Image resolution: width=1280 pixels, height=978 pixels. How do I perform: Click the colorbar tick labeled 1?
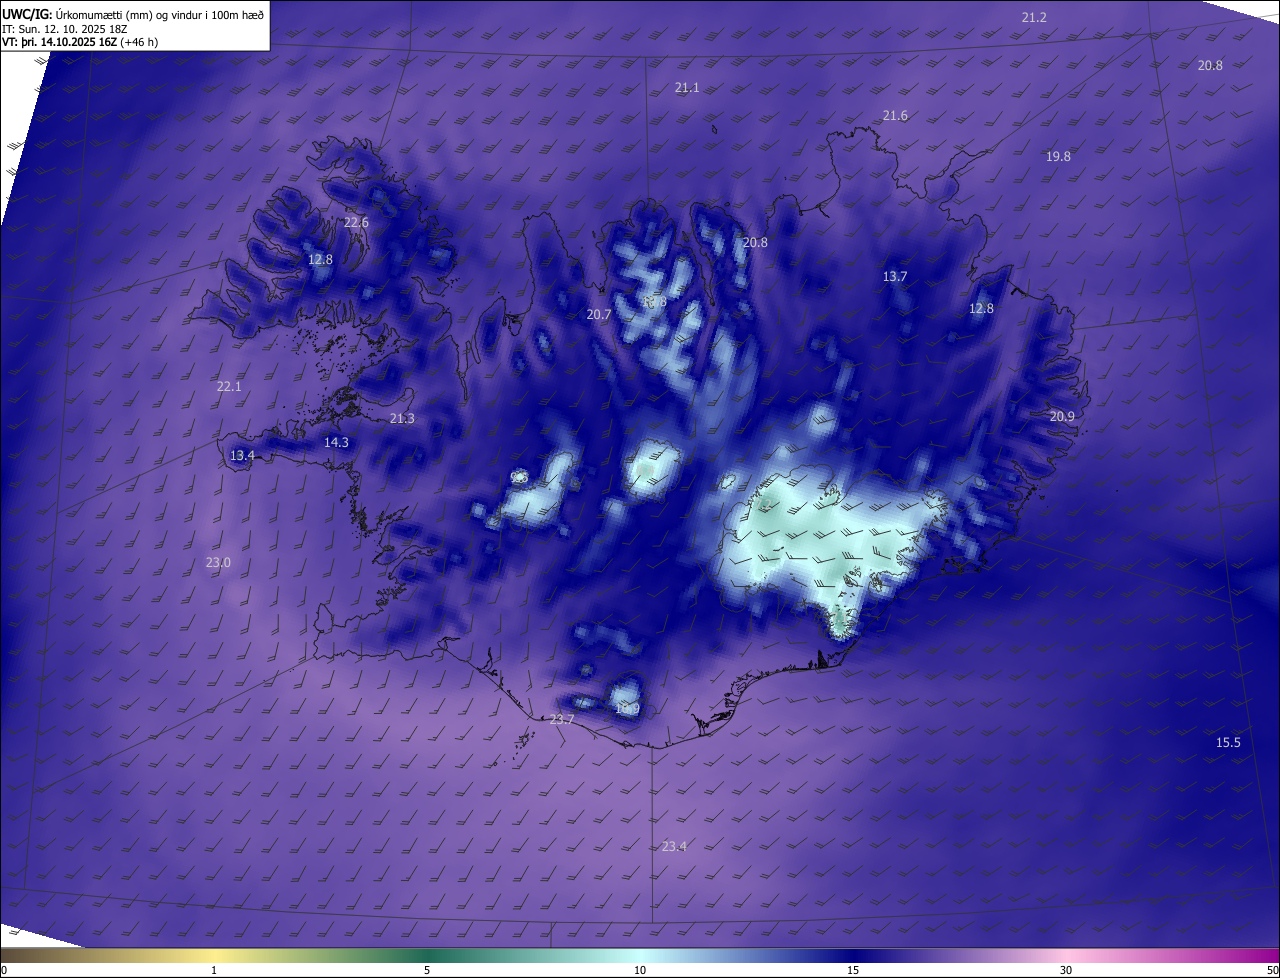(214, 970)
